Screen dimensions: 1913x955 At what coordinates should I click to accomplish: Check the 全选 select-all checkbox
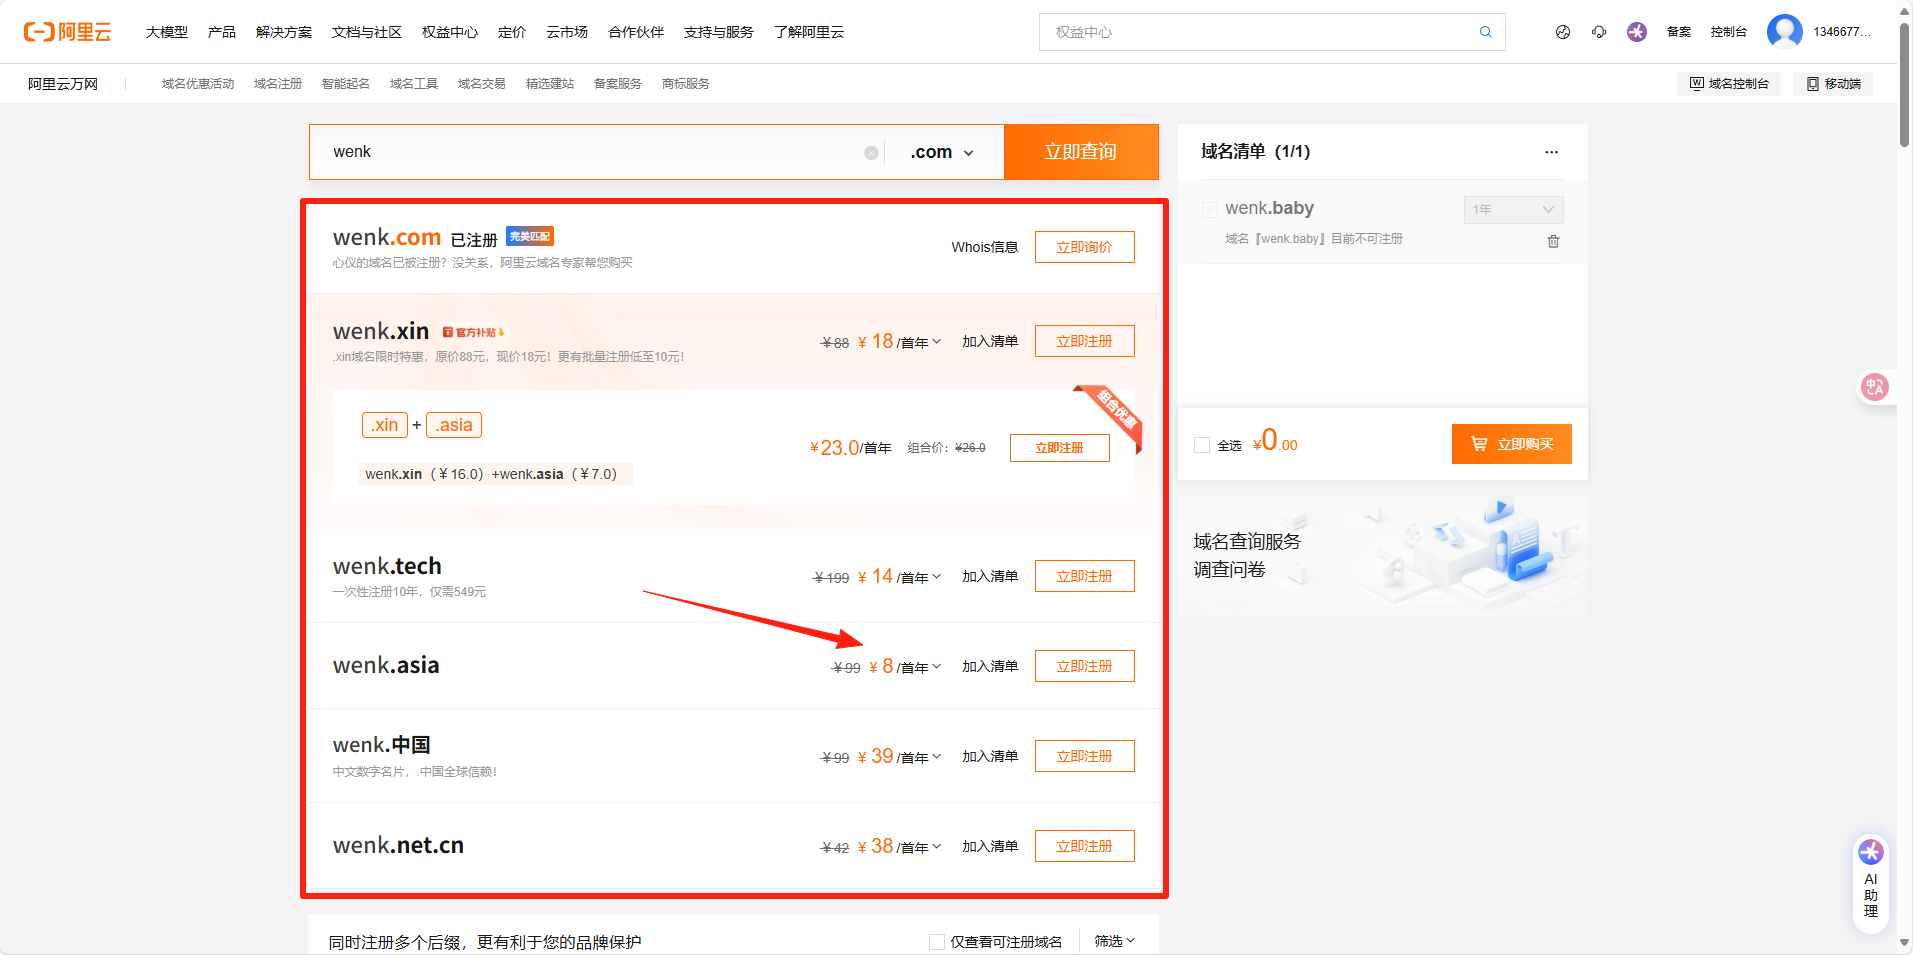pos(1202,445)
